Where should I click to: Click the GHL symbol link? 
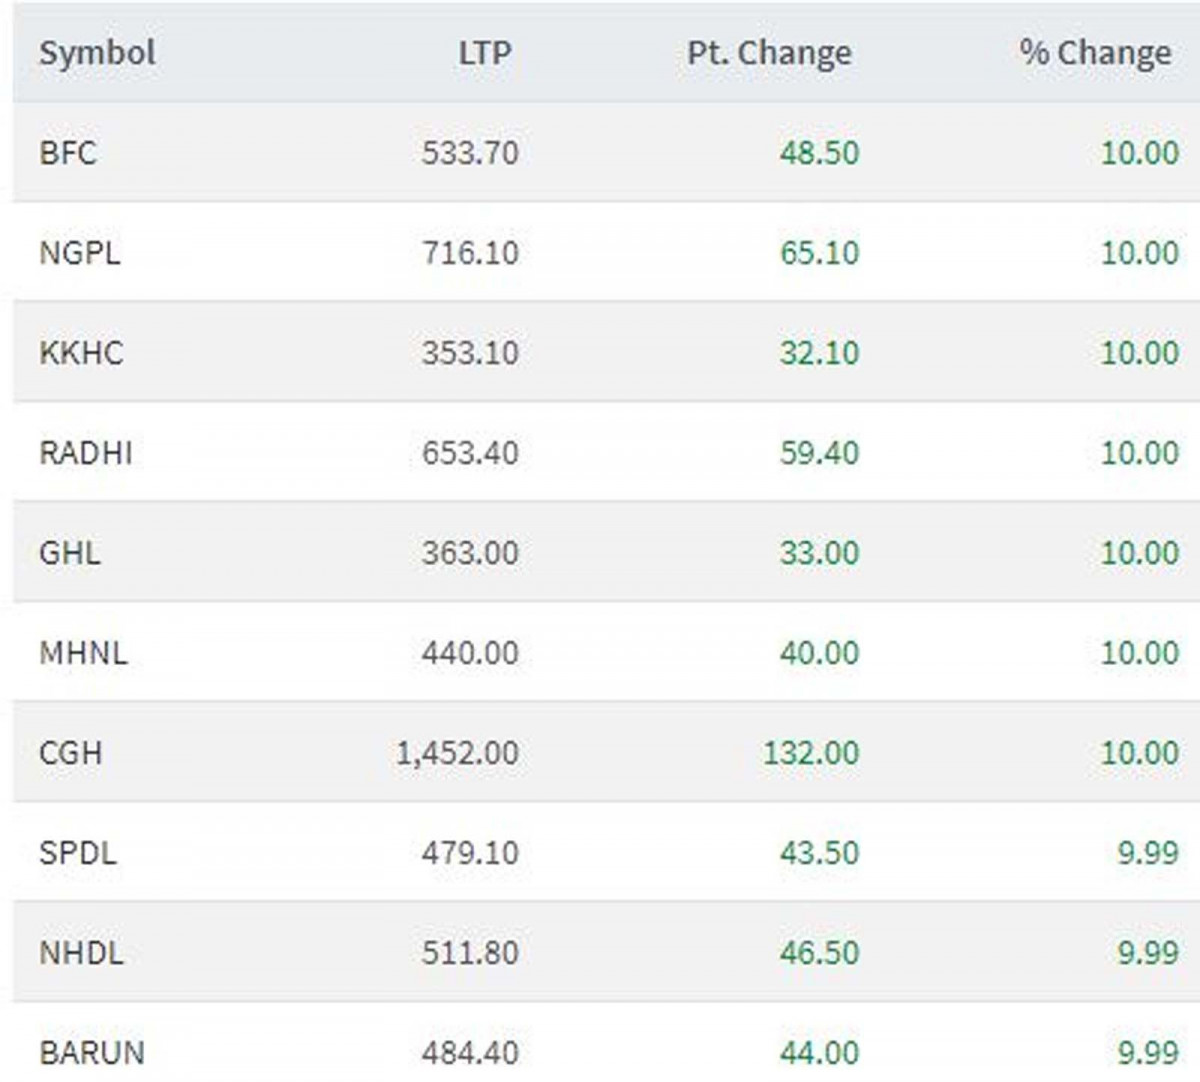pos(70,553)
